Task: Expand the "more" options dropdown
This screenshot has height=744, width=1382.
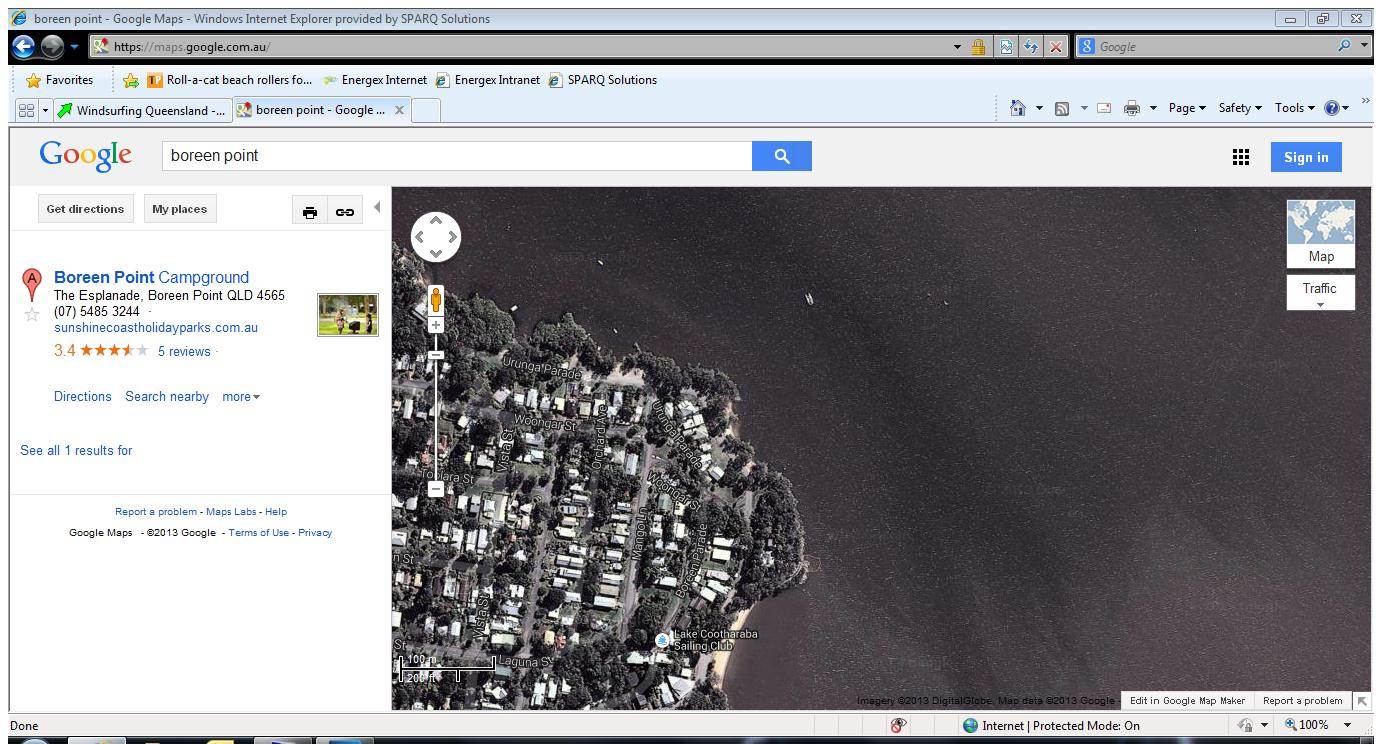Action: tap(240, 397)
